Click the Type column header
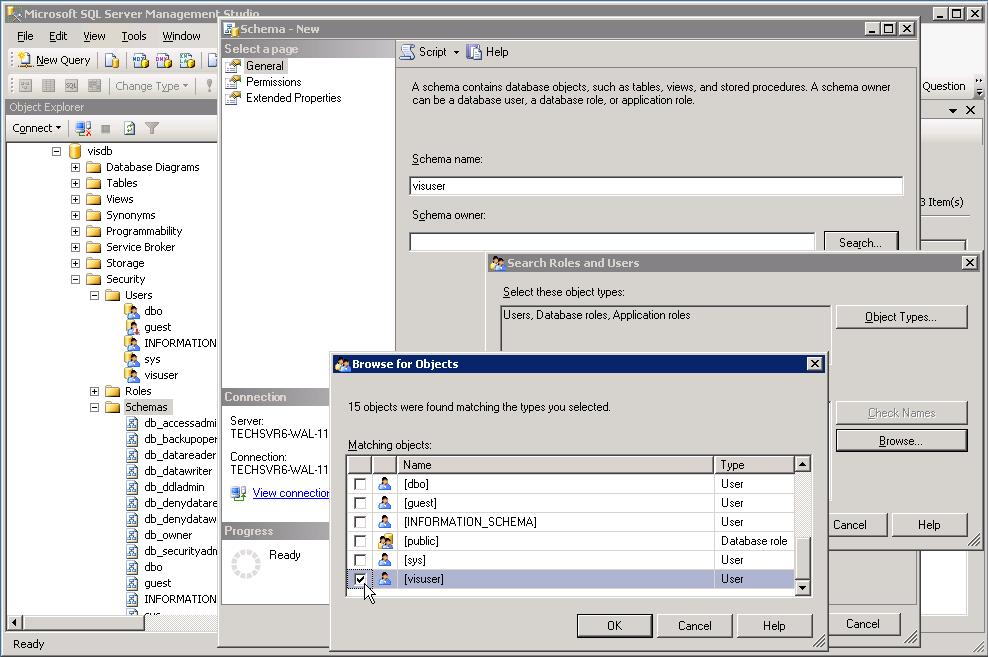The image size is (988, 657). tap(754, 465)
